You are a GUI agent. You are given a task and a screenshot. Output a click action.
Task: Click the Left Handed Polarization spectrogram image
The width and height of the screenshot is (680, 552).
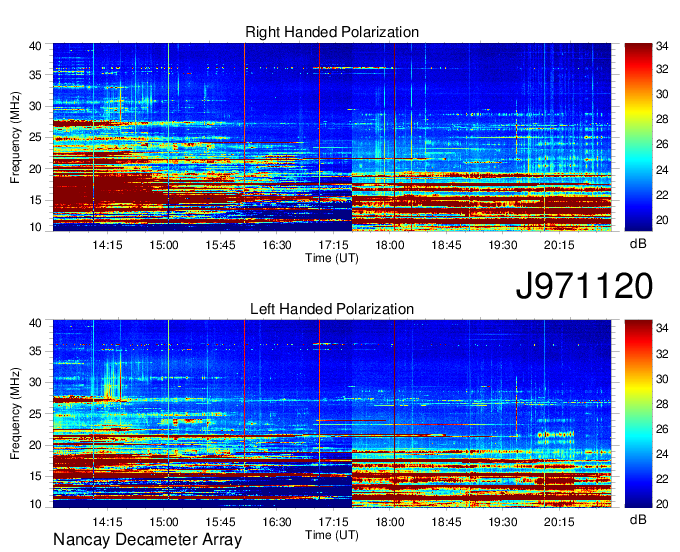coord(332,414)
